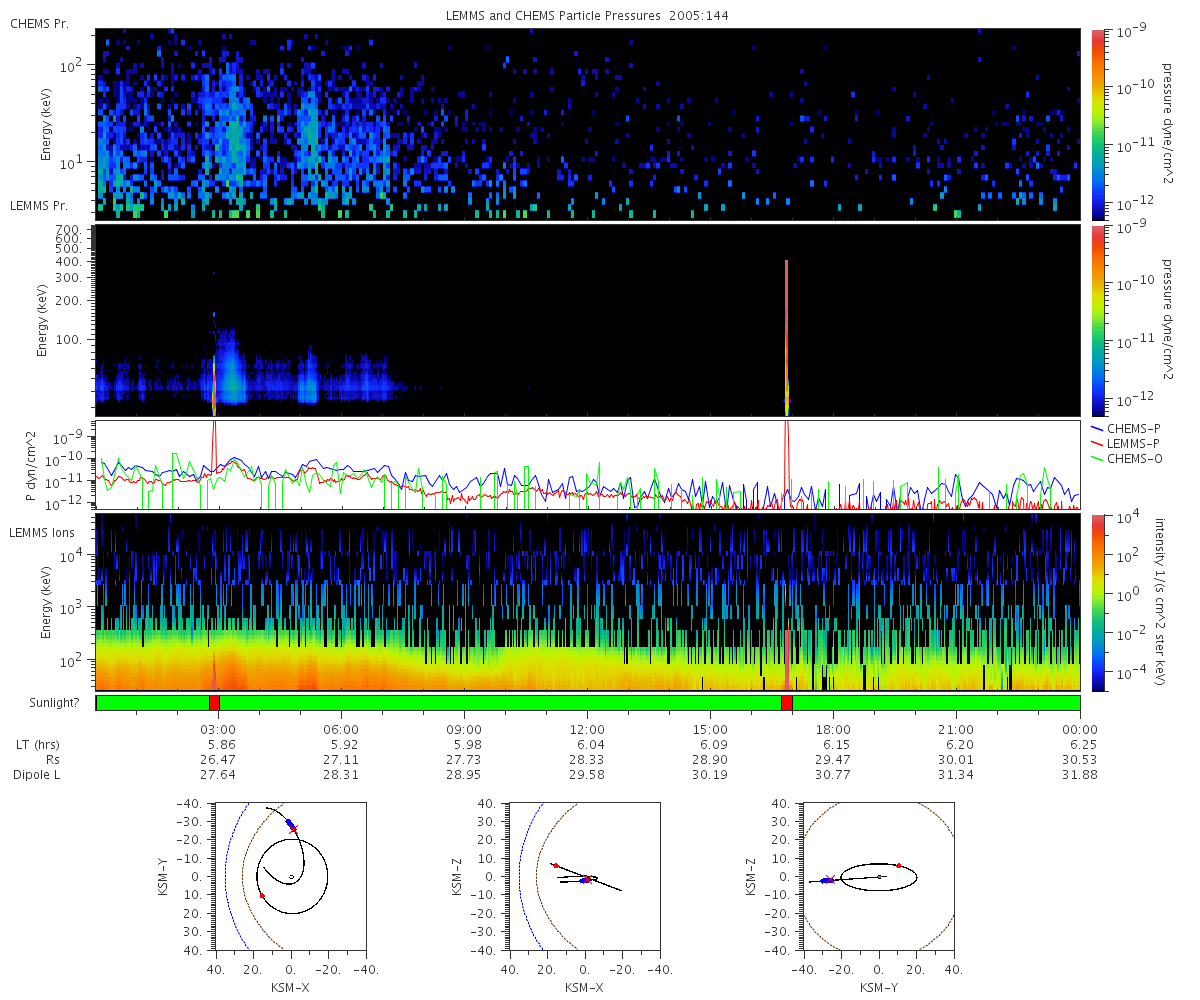Click the 00:00 time axis label
Screen dimensions: 1200x1000
[1080, 729]
